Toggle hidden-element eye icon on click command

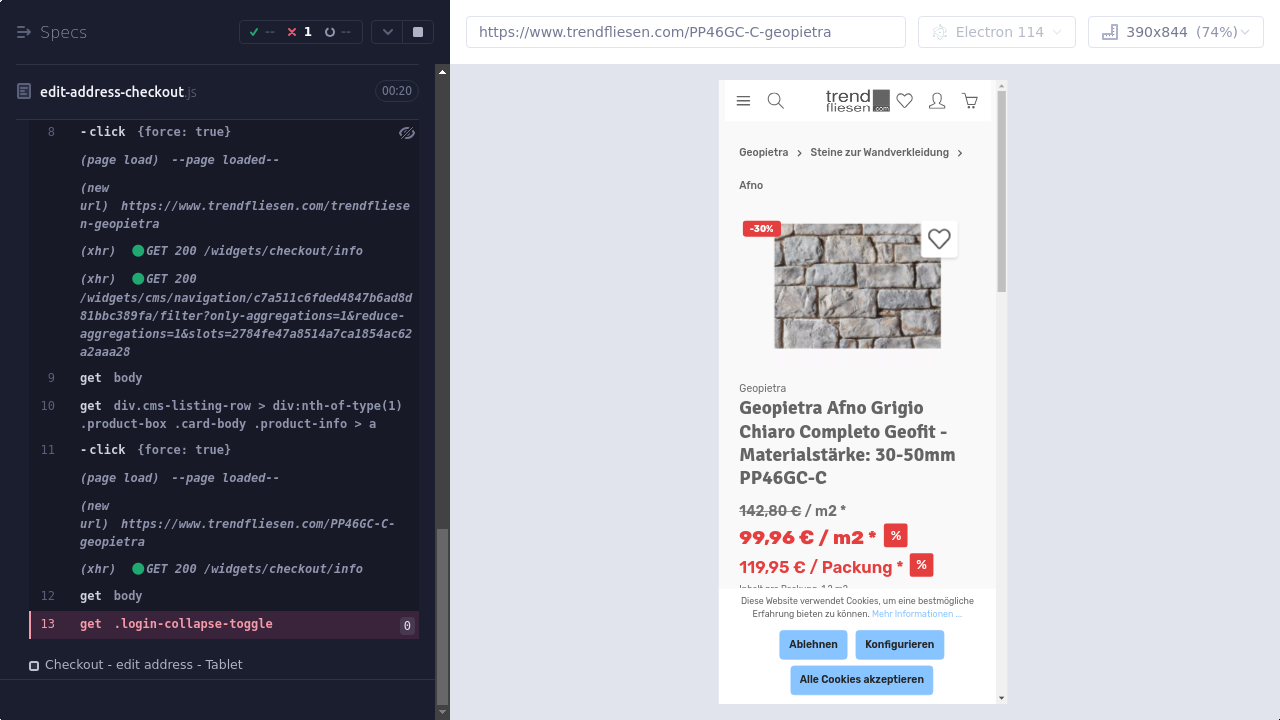pyautogui.click(x=406, y=133)
